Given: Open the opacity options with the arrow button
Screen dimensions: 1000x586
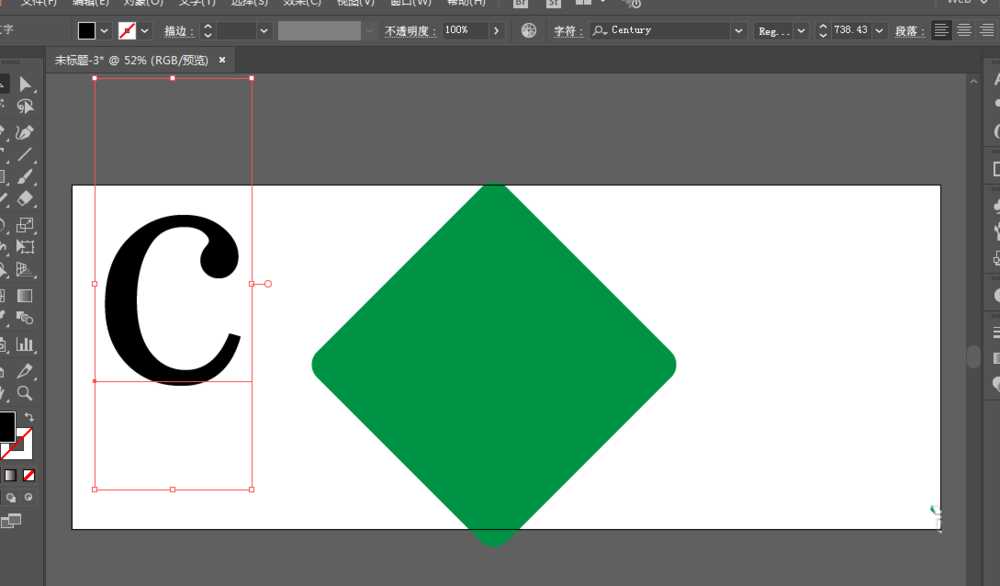Looking at the screenshot, I should 497,30.
